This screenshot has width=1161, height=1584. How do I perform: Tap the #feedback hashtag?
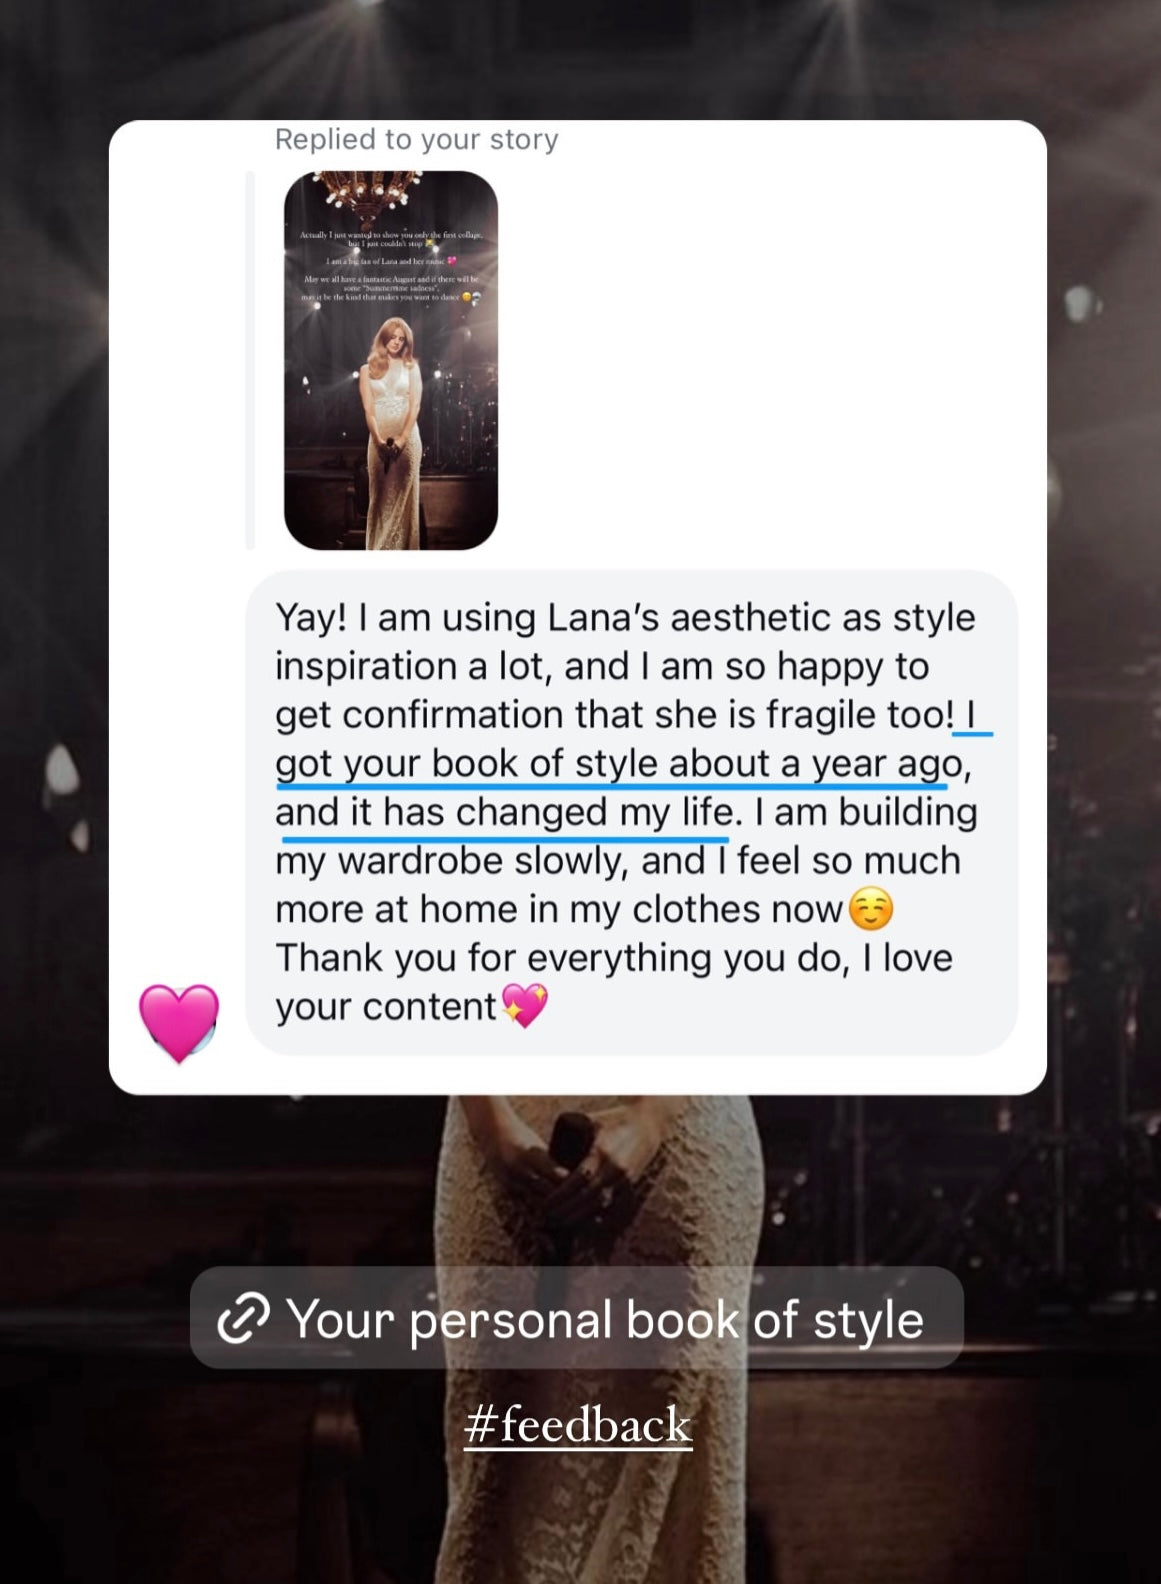(x=578, y=1424)
